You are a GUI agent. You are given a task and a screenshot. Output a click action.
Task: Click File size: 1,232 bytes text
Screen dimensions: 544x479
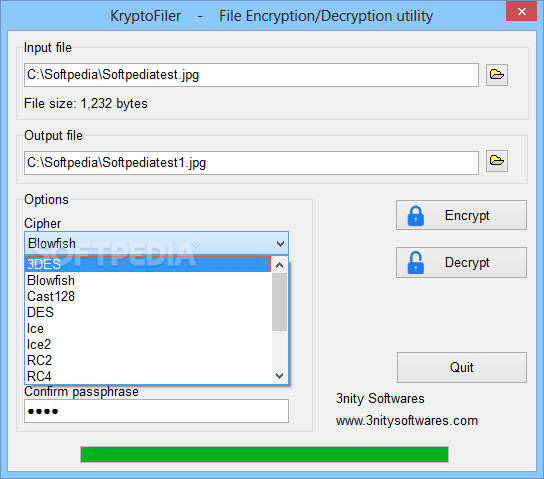tap(86, 104)
